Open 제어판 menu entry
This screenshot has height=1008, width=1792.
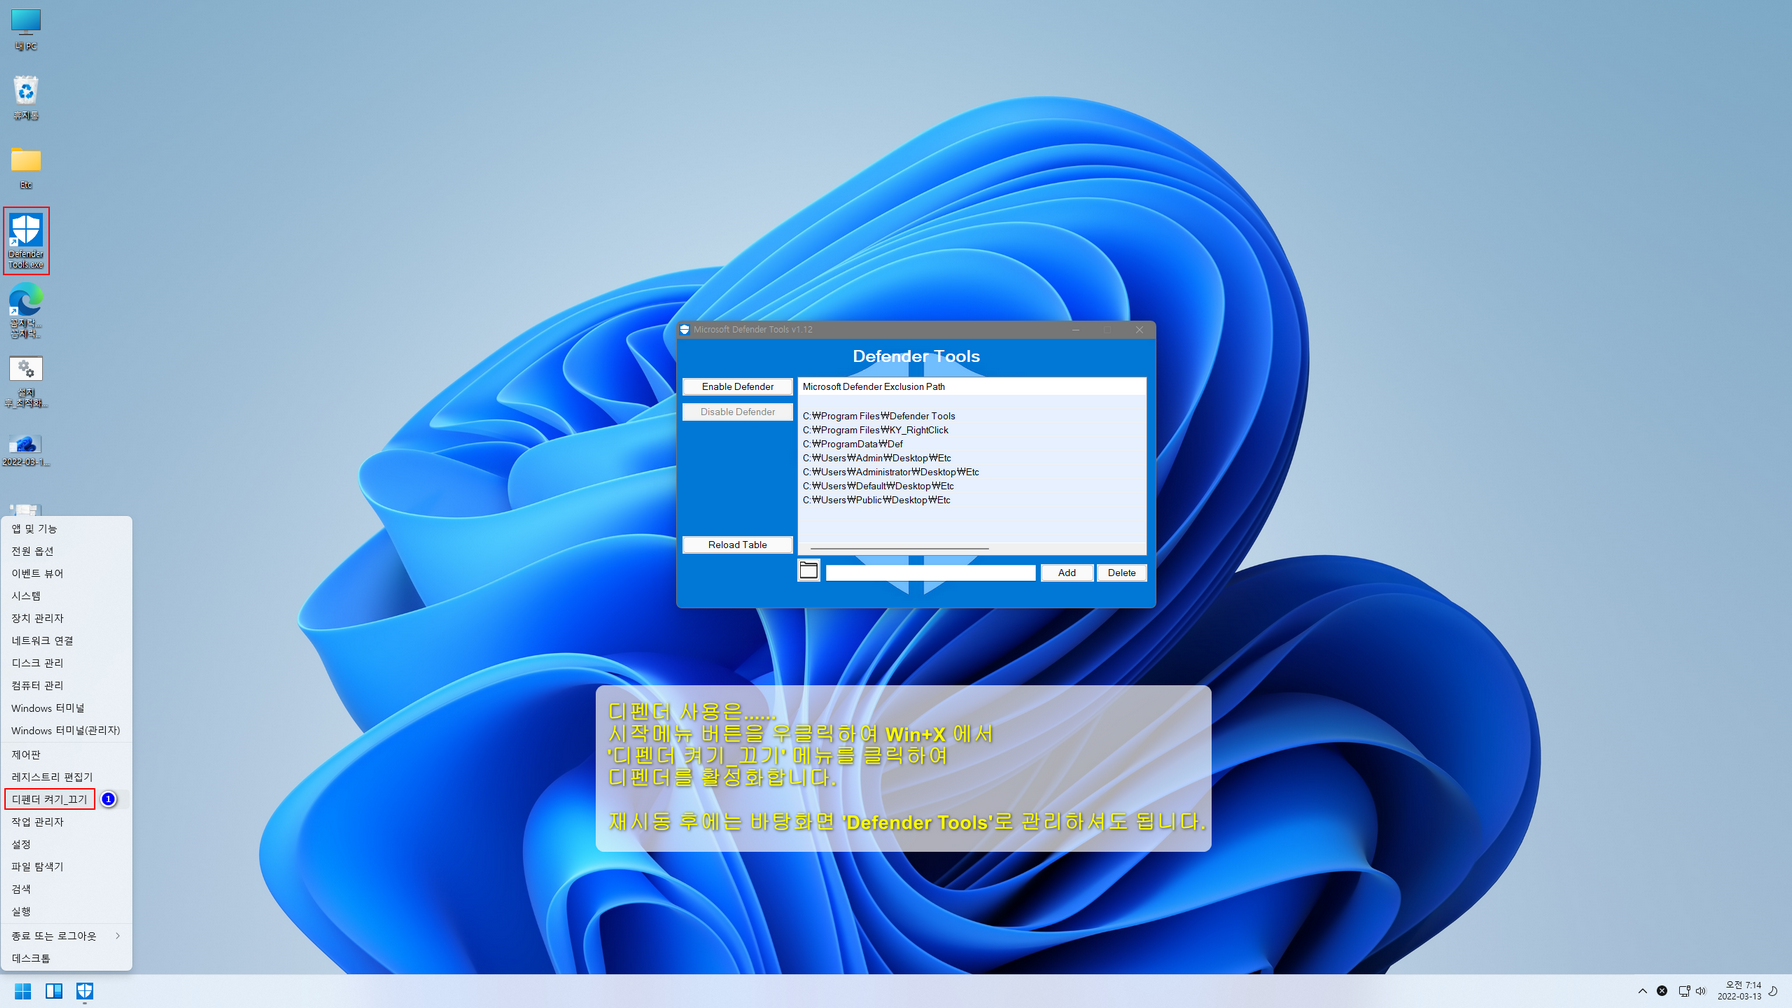[66, 754]
